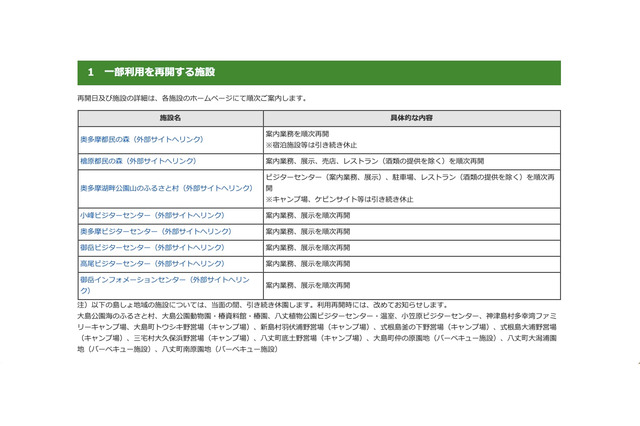Click the intro sentence 再開日及び施設の詳細は
Viewport: 640px width, 426px height.
click(191, 98)
